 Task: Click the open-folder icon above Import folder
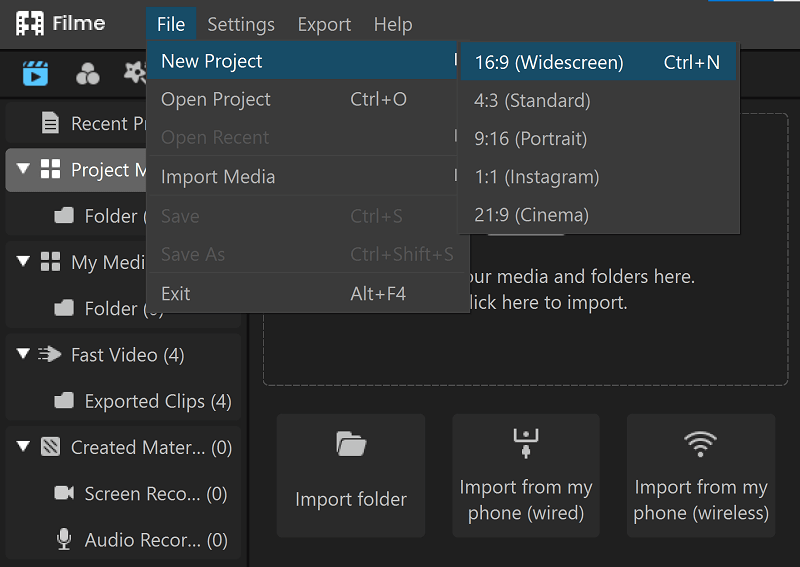tap(351, 443)
